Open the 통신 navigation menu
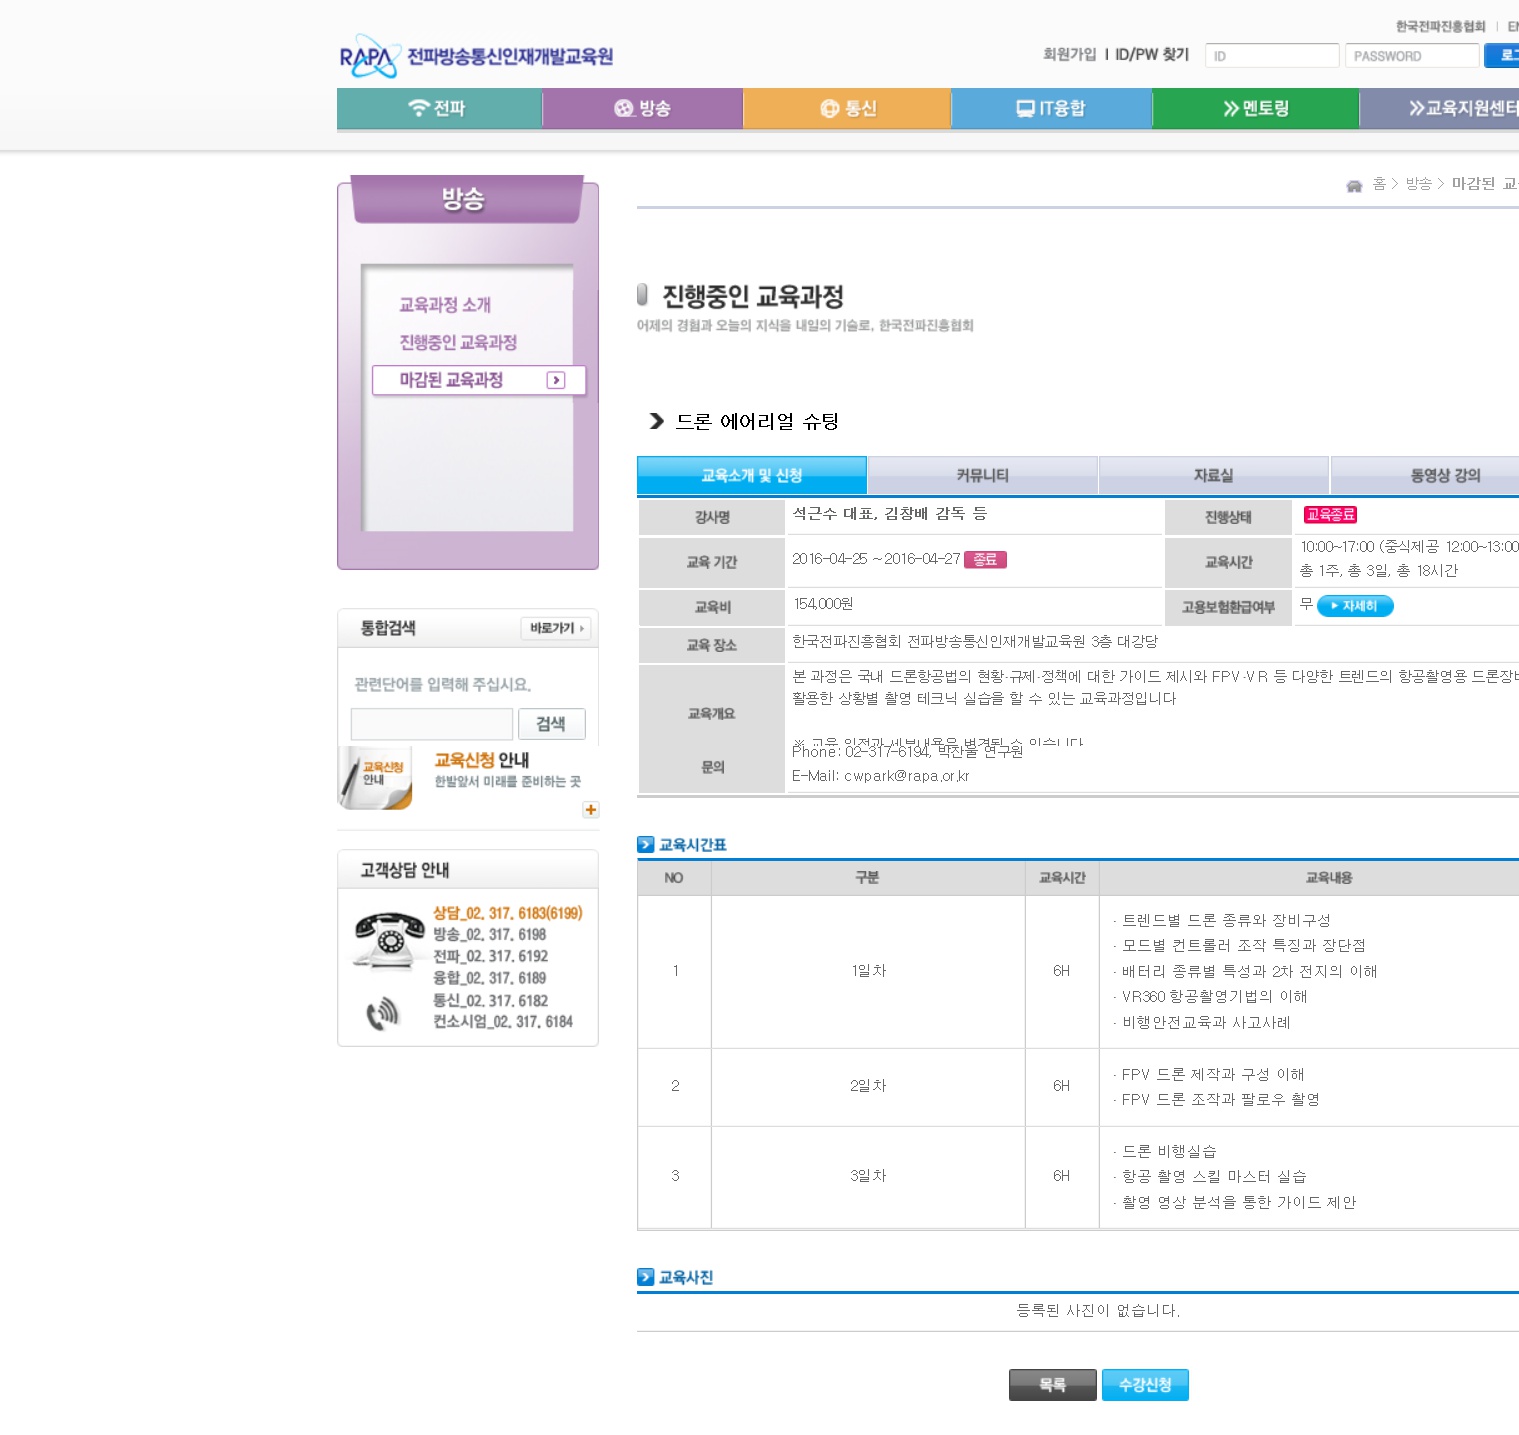The image size is (1519, 1435). [847, 108]
